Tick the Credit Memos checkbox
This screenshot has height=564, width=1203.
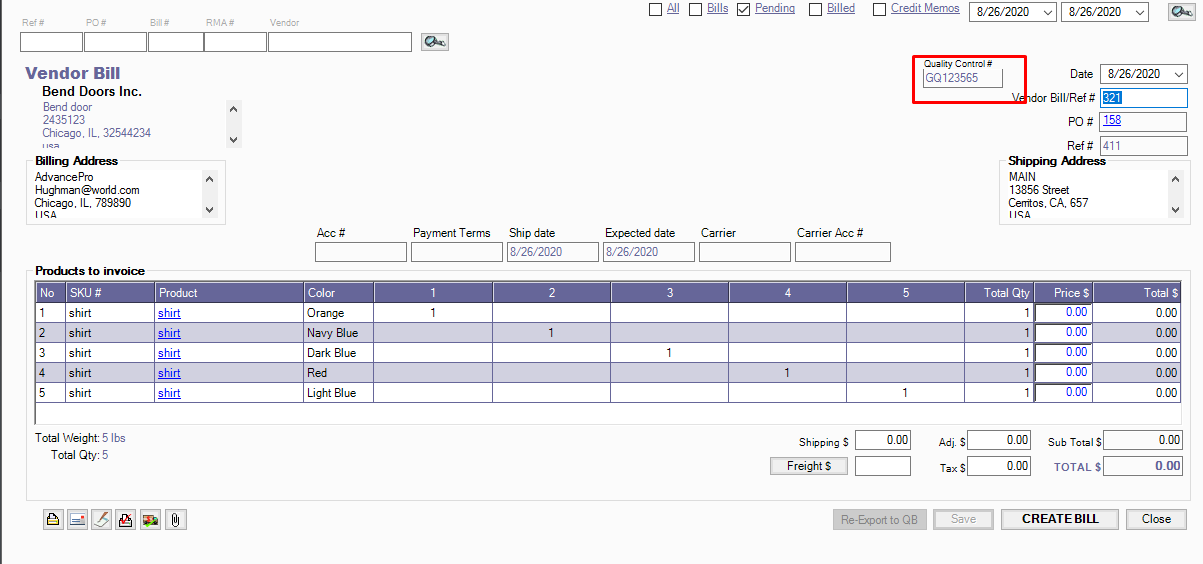point(879,10)
